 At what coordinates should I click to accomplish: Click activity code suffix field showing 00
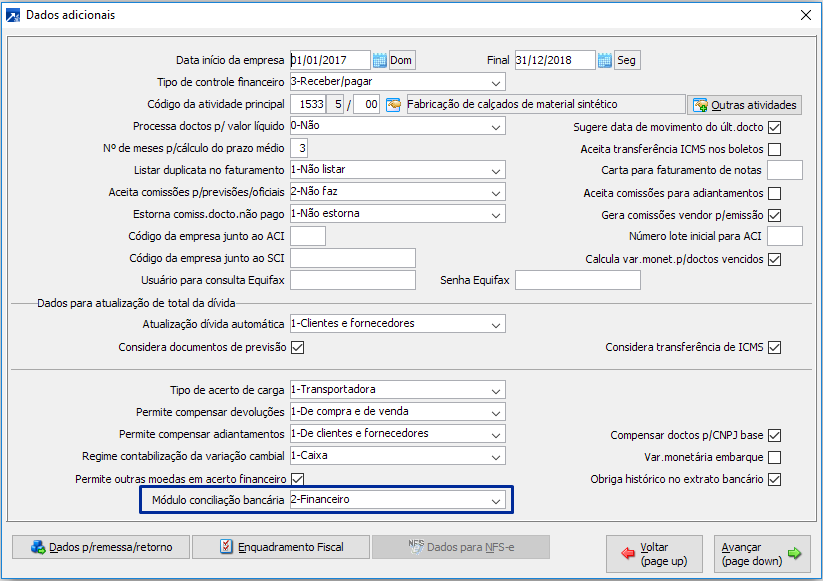pyautogui.click(x=366, y=104)
